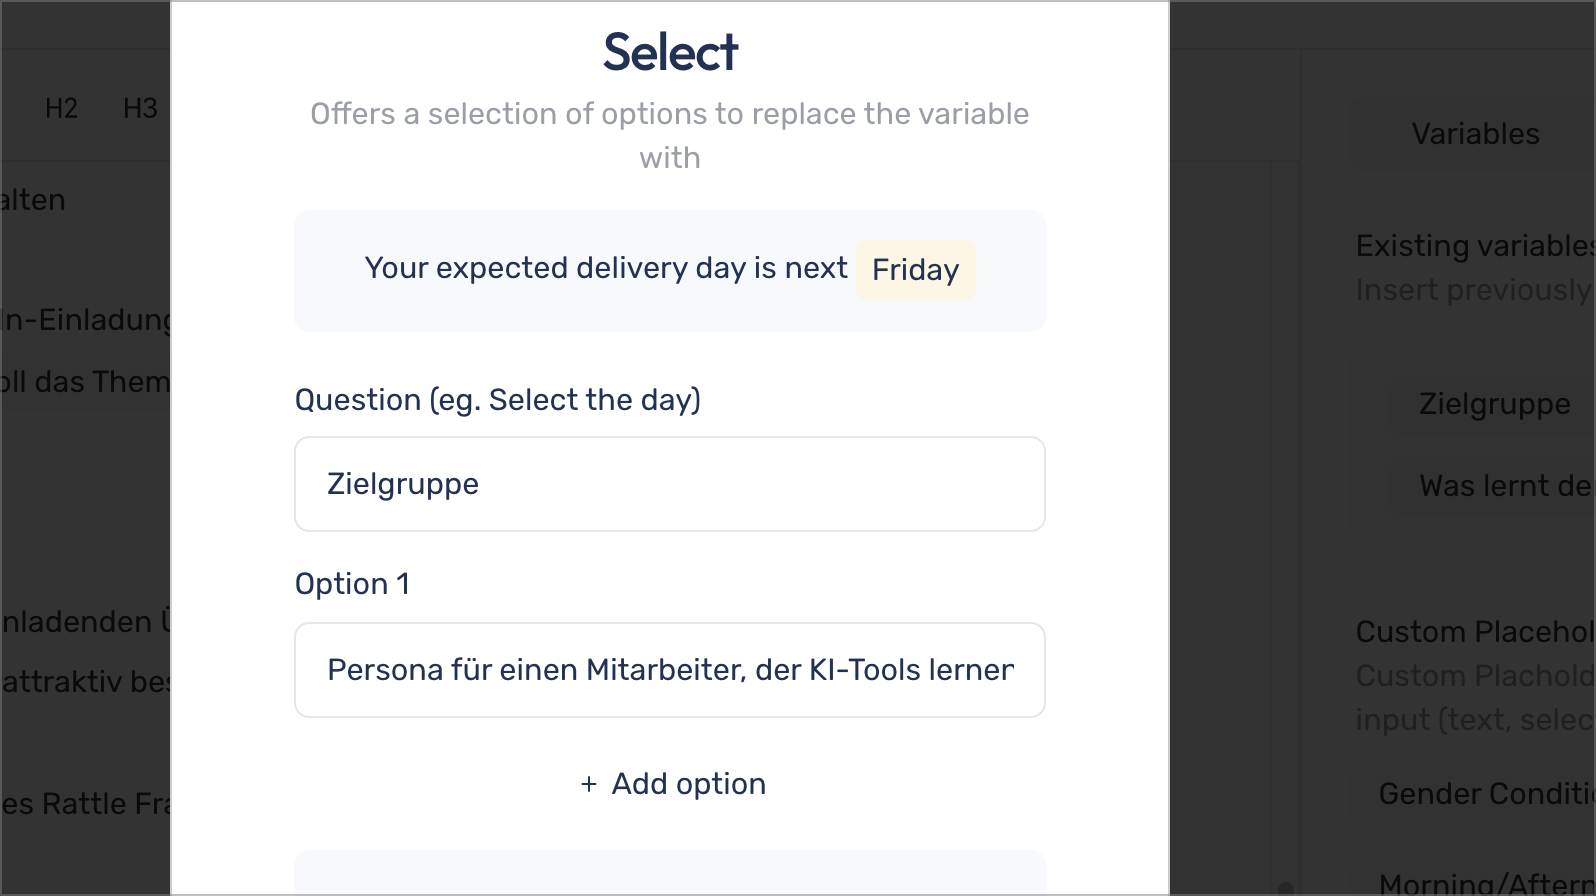Click the Existing variables heading

[x=1475, y=246]
